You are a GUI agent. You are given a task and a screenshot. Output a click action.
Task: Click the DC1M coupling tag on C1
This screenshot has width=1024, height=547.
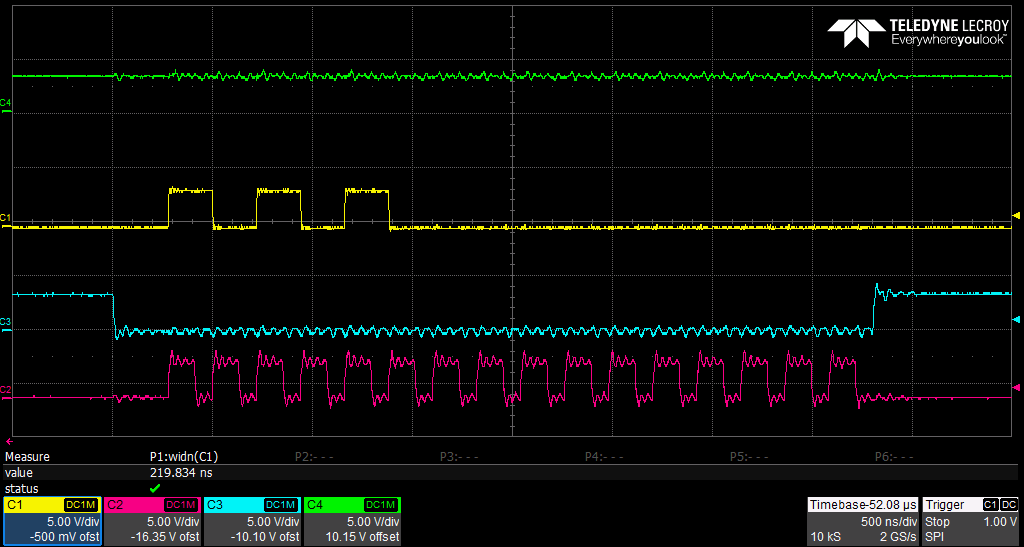[81, 505]
